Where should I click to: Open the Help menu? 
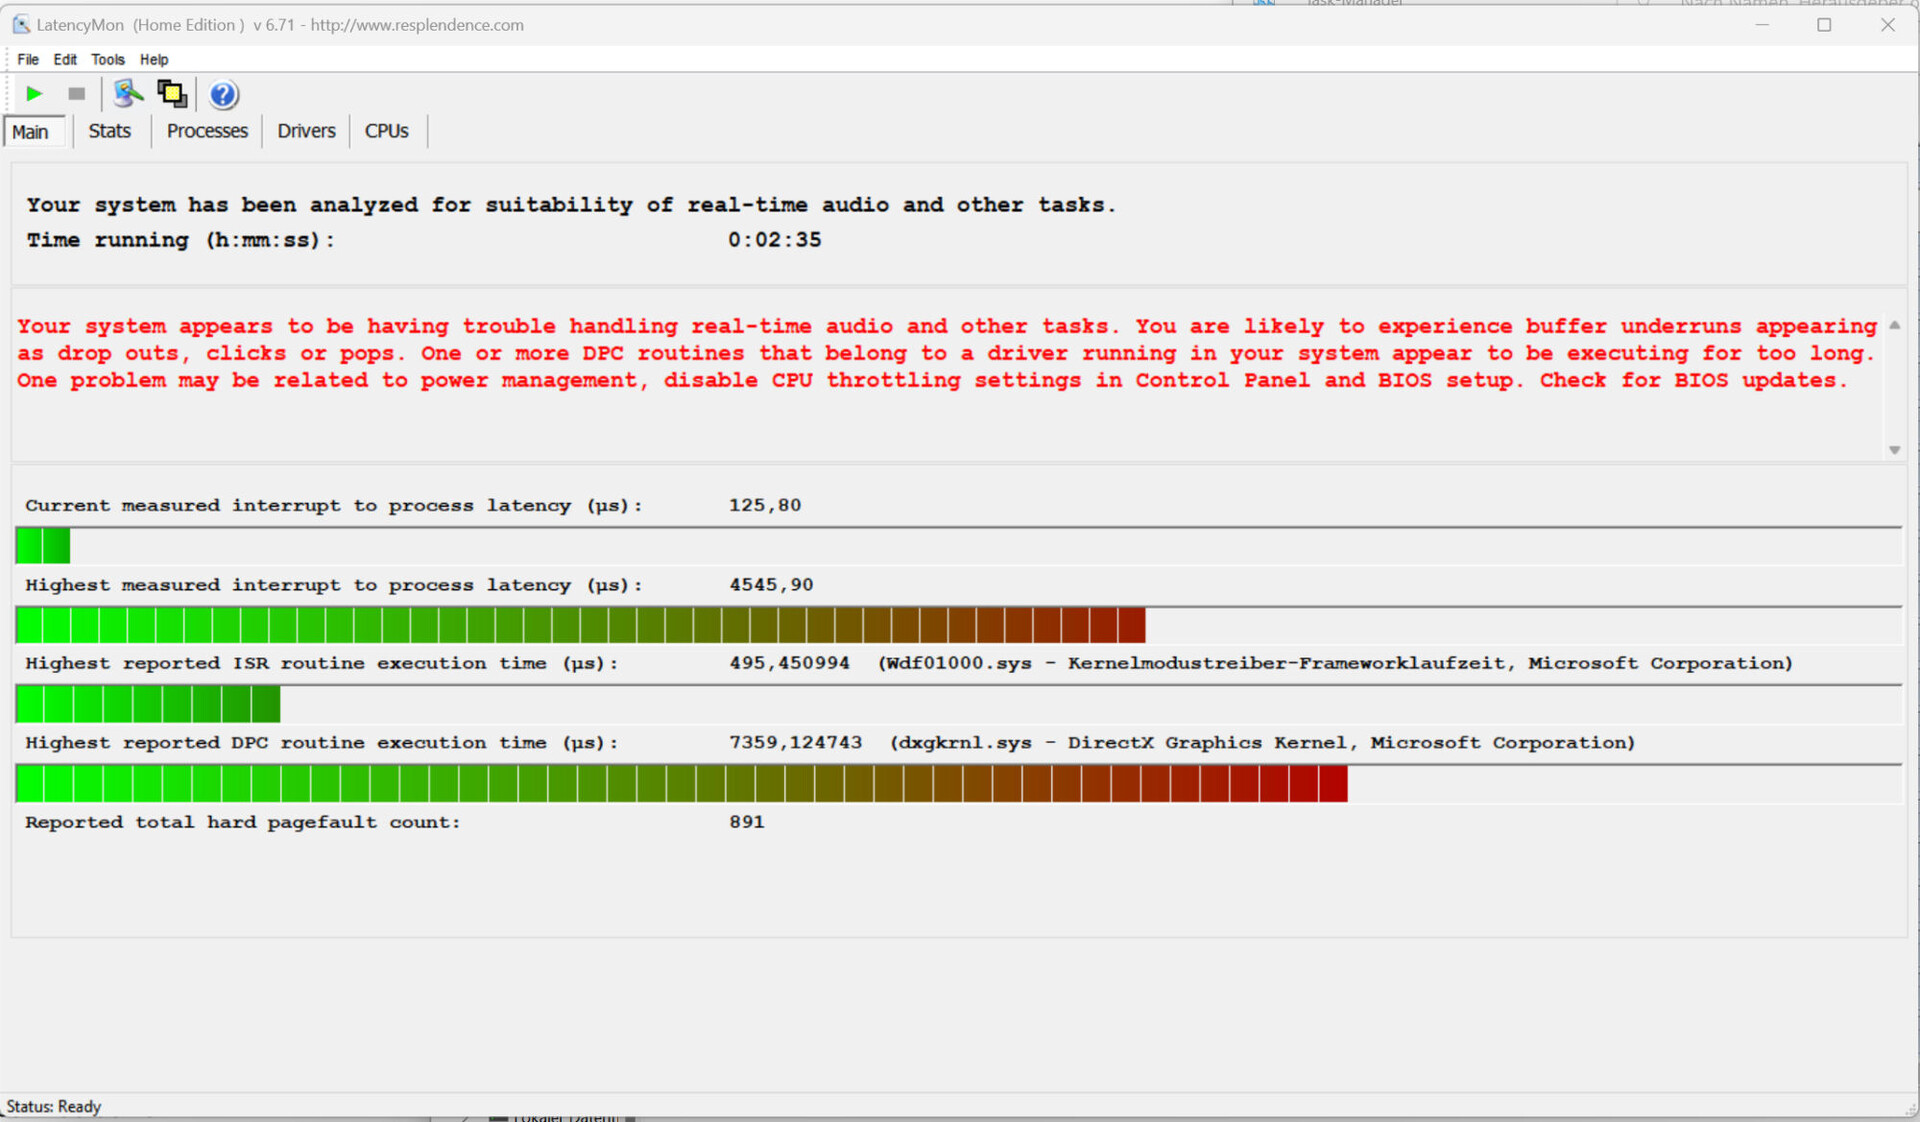point(154,60)
